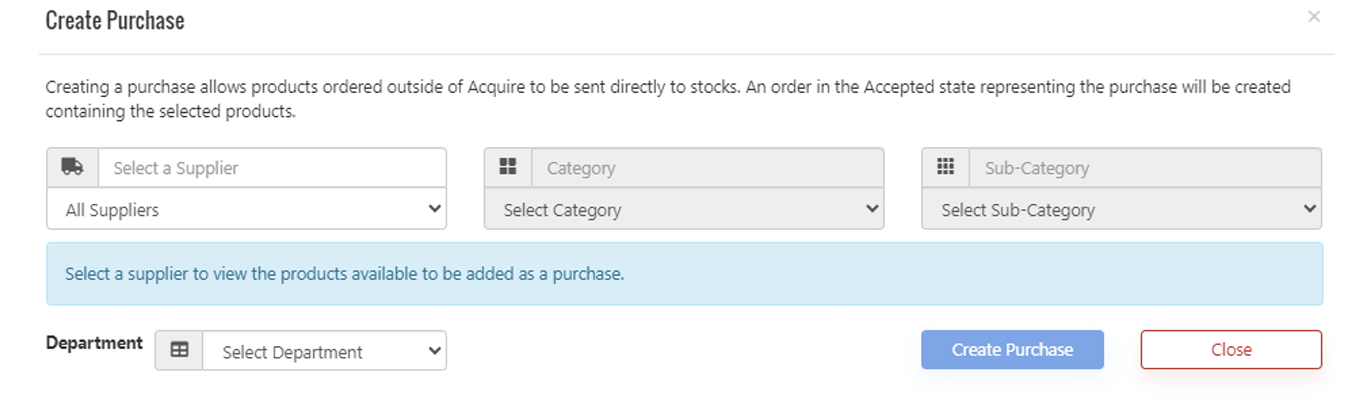Click the All Suppliers chevron arrow
Image resolution: width=1360 pixels, height=400 pixels.
[x=434, y=209]
